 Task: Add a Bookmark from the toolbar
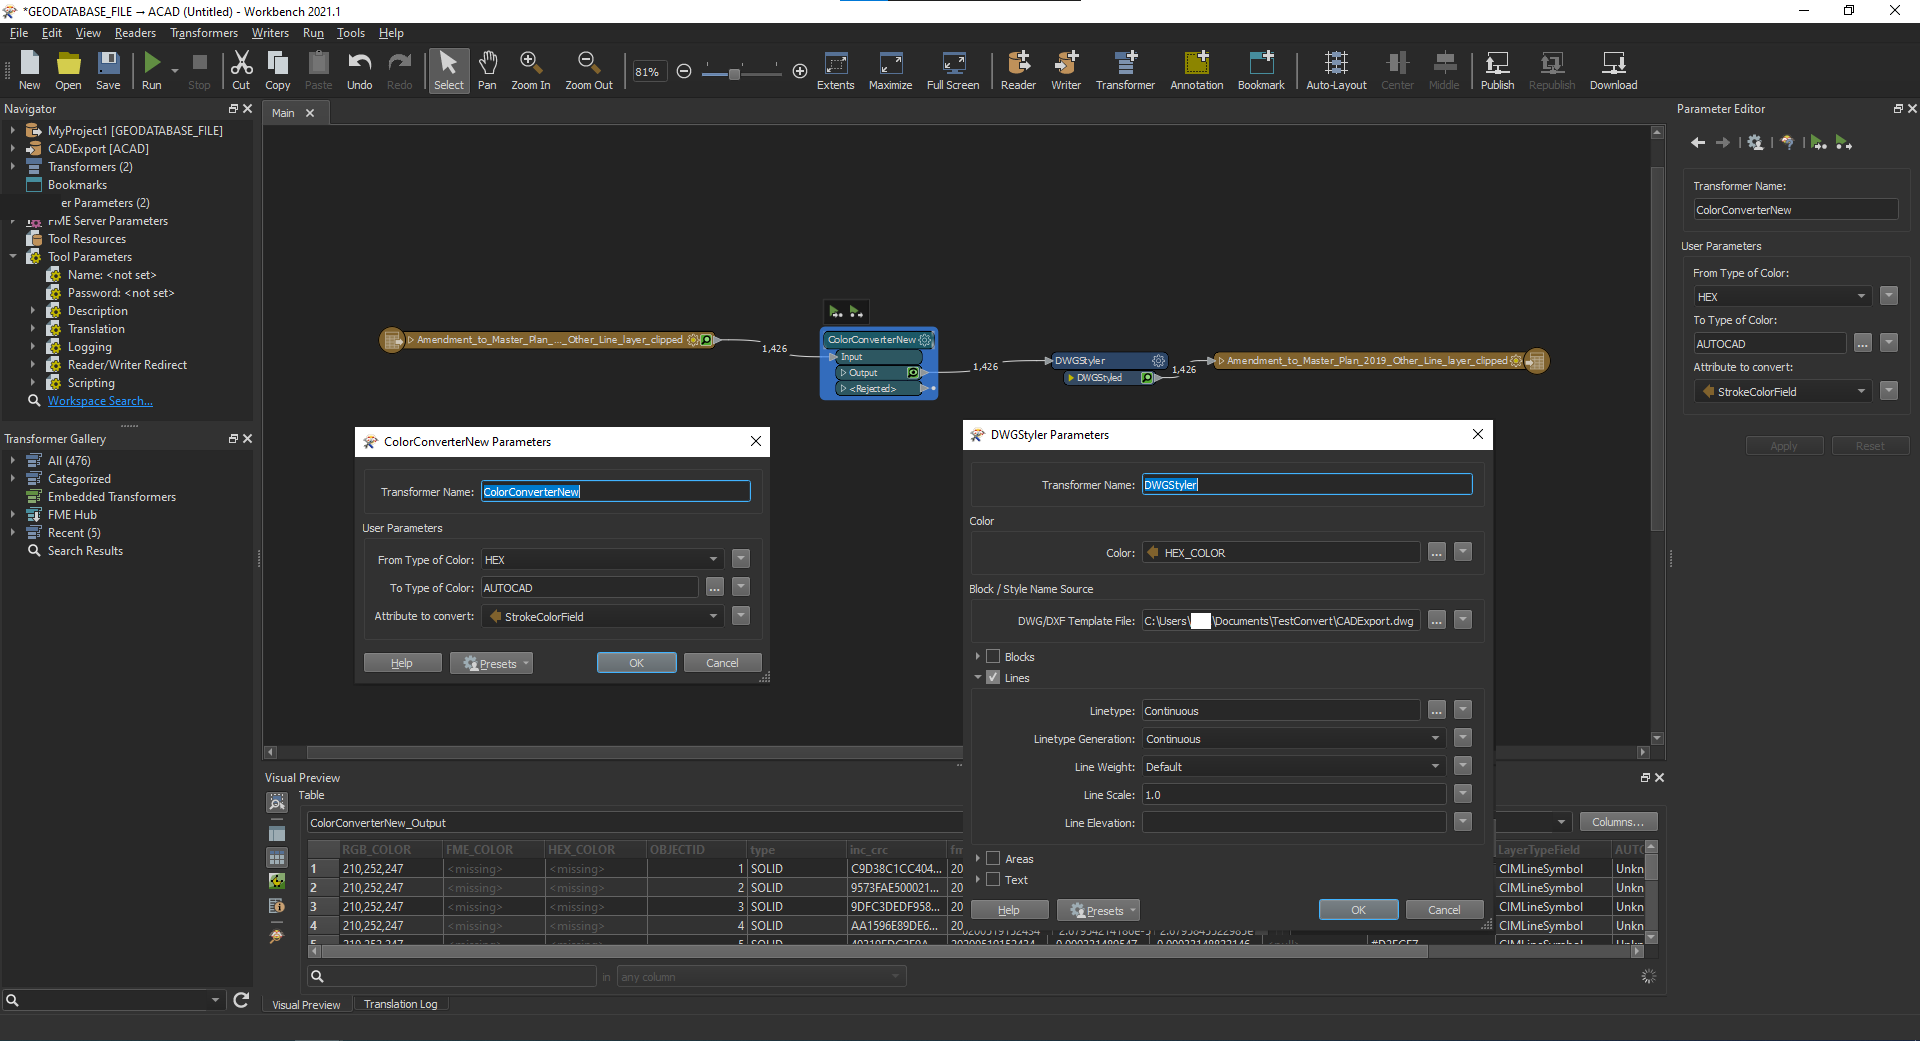(x=1261, y=70)
